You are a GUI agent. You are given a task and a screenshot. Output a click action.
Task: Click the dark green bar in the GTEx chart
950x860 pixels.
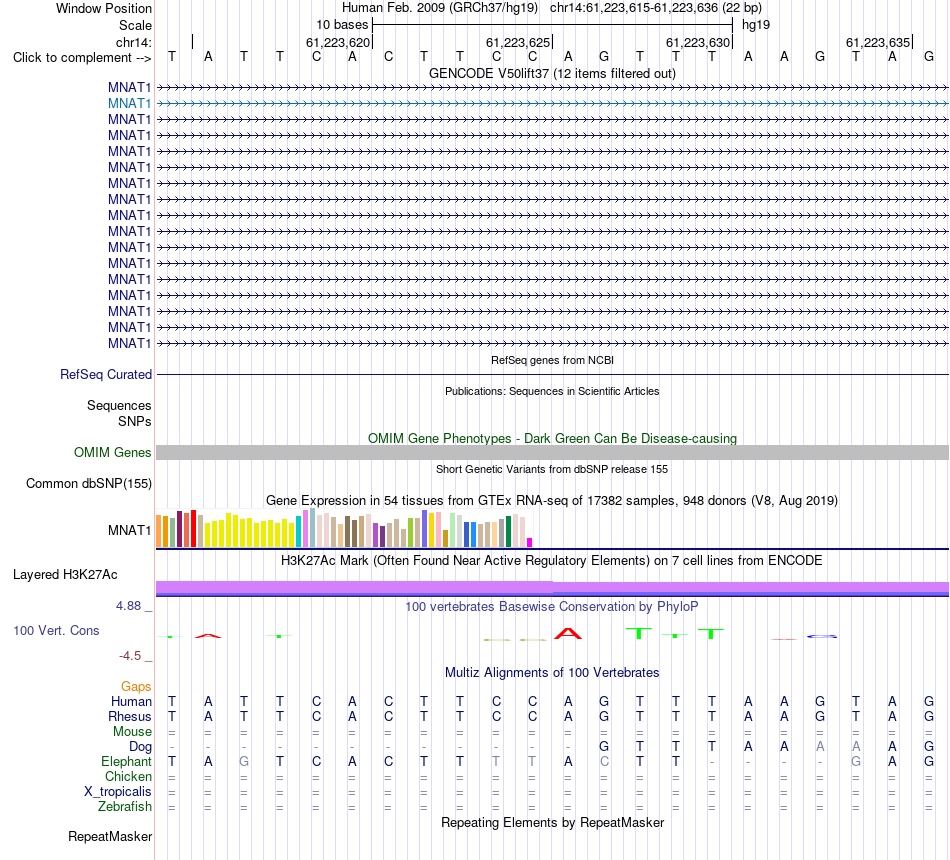[x=508, y=532]
